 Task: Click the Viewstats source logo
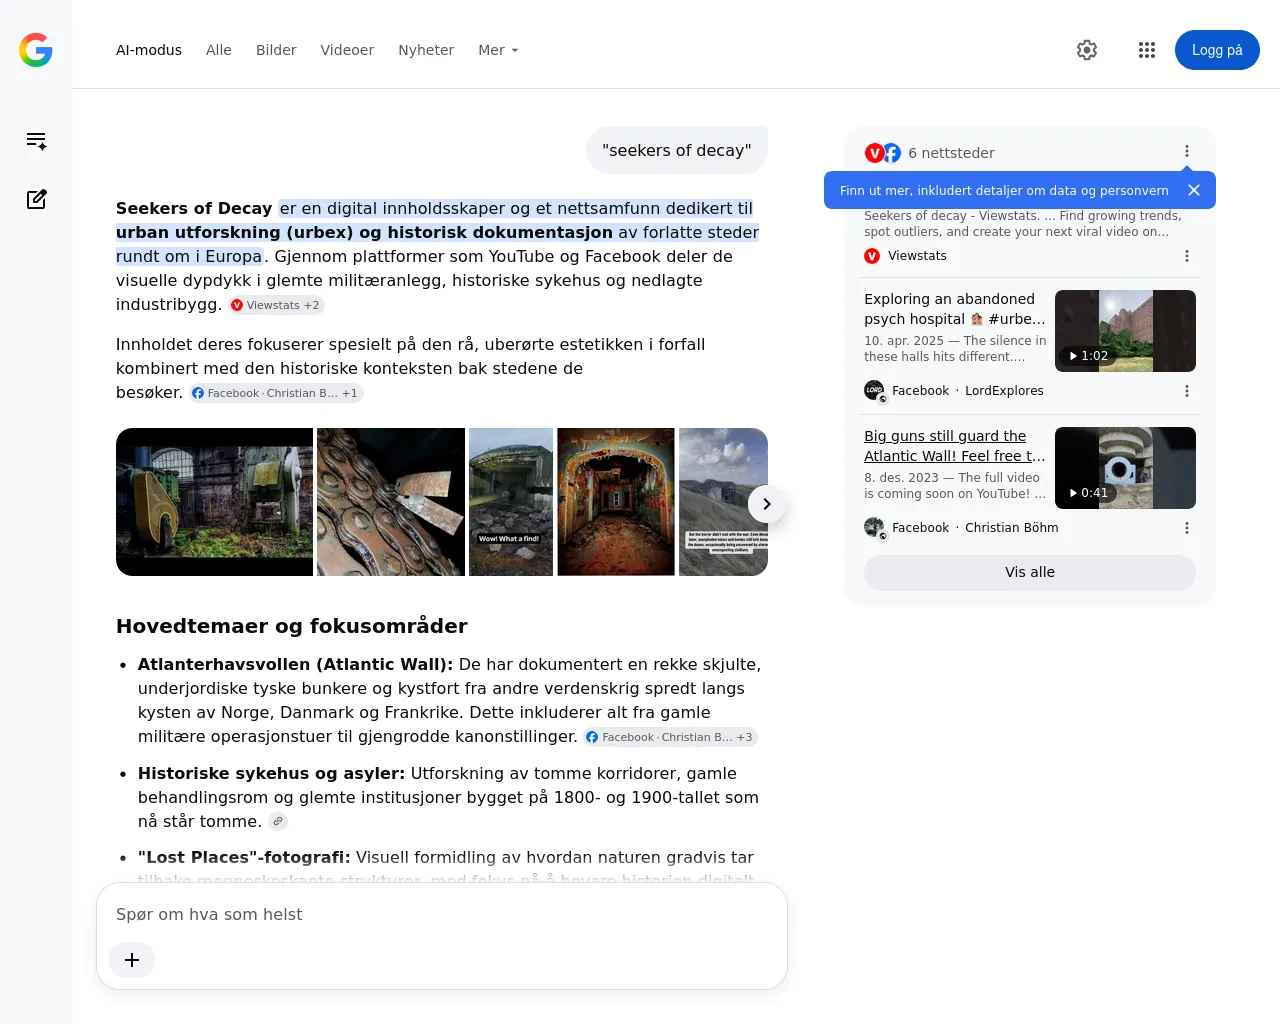[872, 256]
